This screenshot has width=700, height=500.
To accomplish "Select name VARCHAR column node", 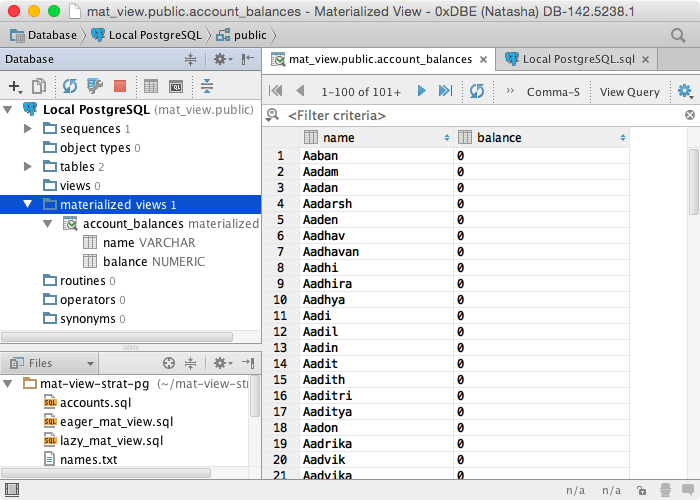I will coord(139,243).
